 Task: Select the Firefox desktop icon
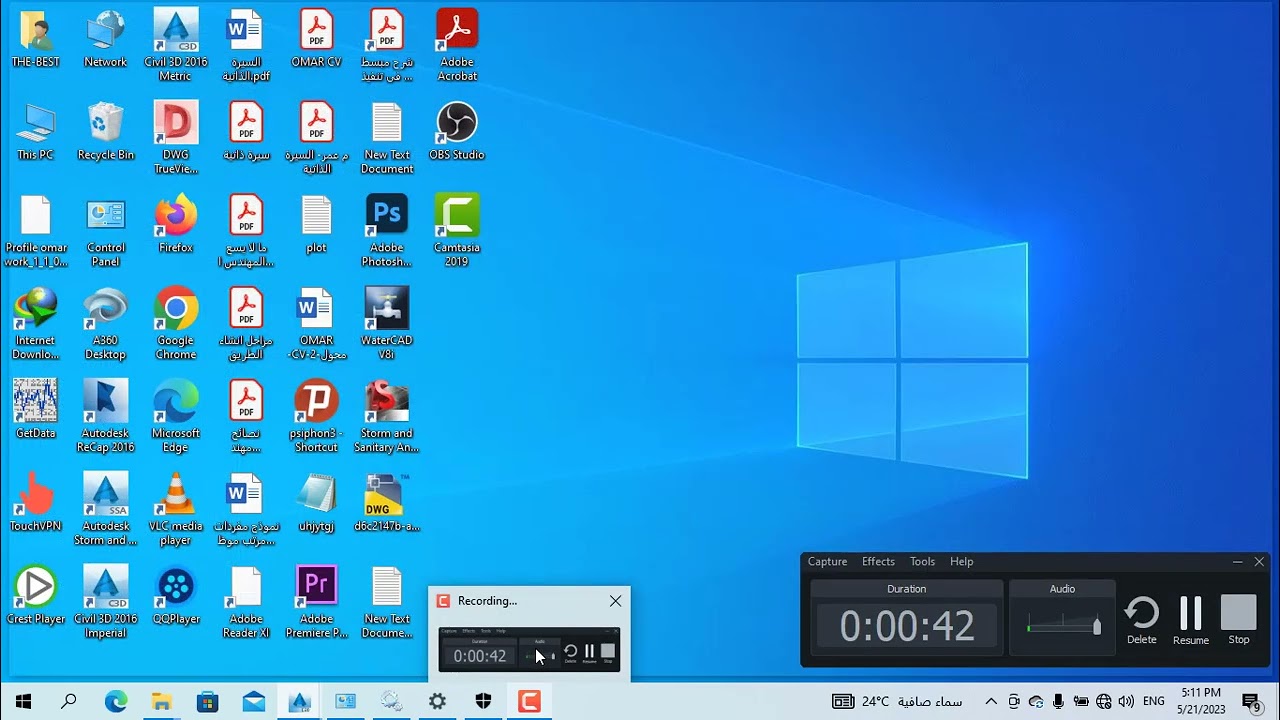[176, 224]
